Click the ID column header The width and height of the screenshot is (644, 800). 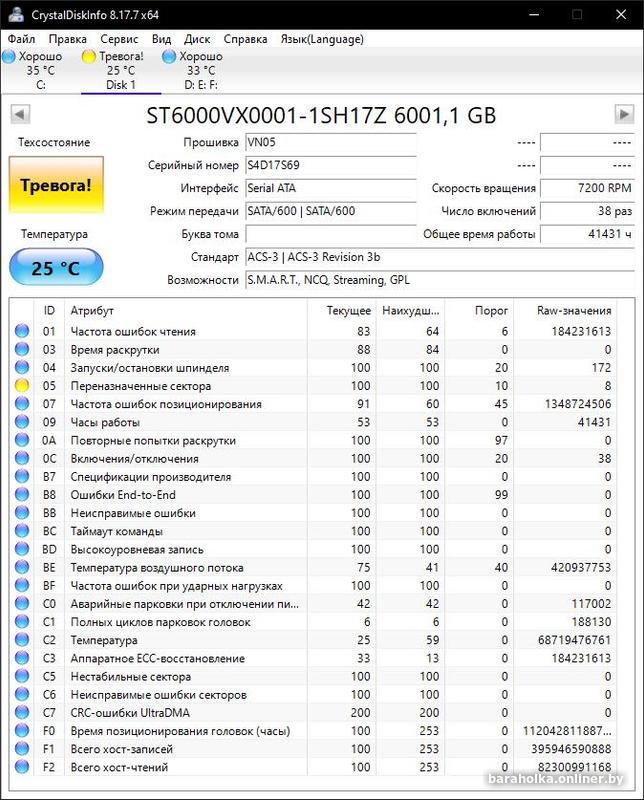tap(49, 311)
